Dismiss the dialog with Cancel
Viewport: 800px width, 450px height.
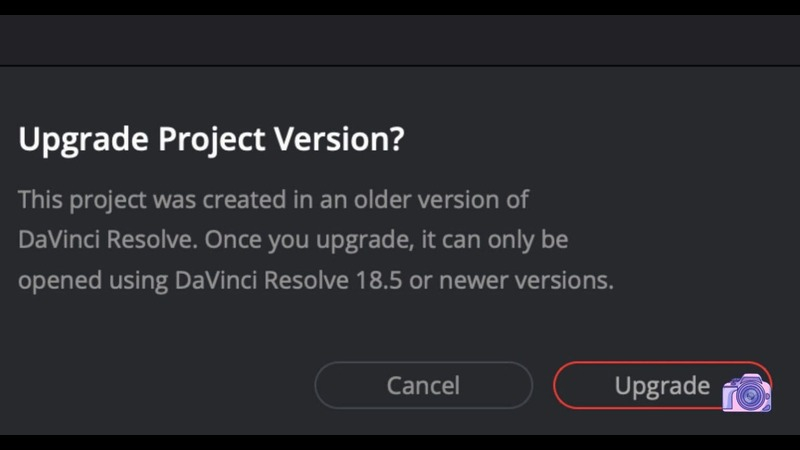tap(423, 385)
